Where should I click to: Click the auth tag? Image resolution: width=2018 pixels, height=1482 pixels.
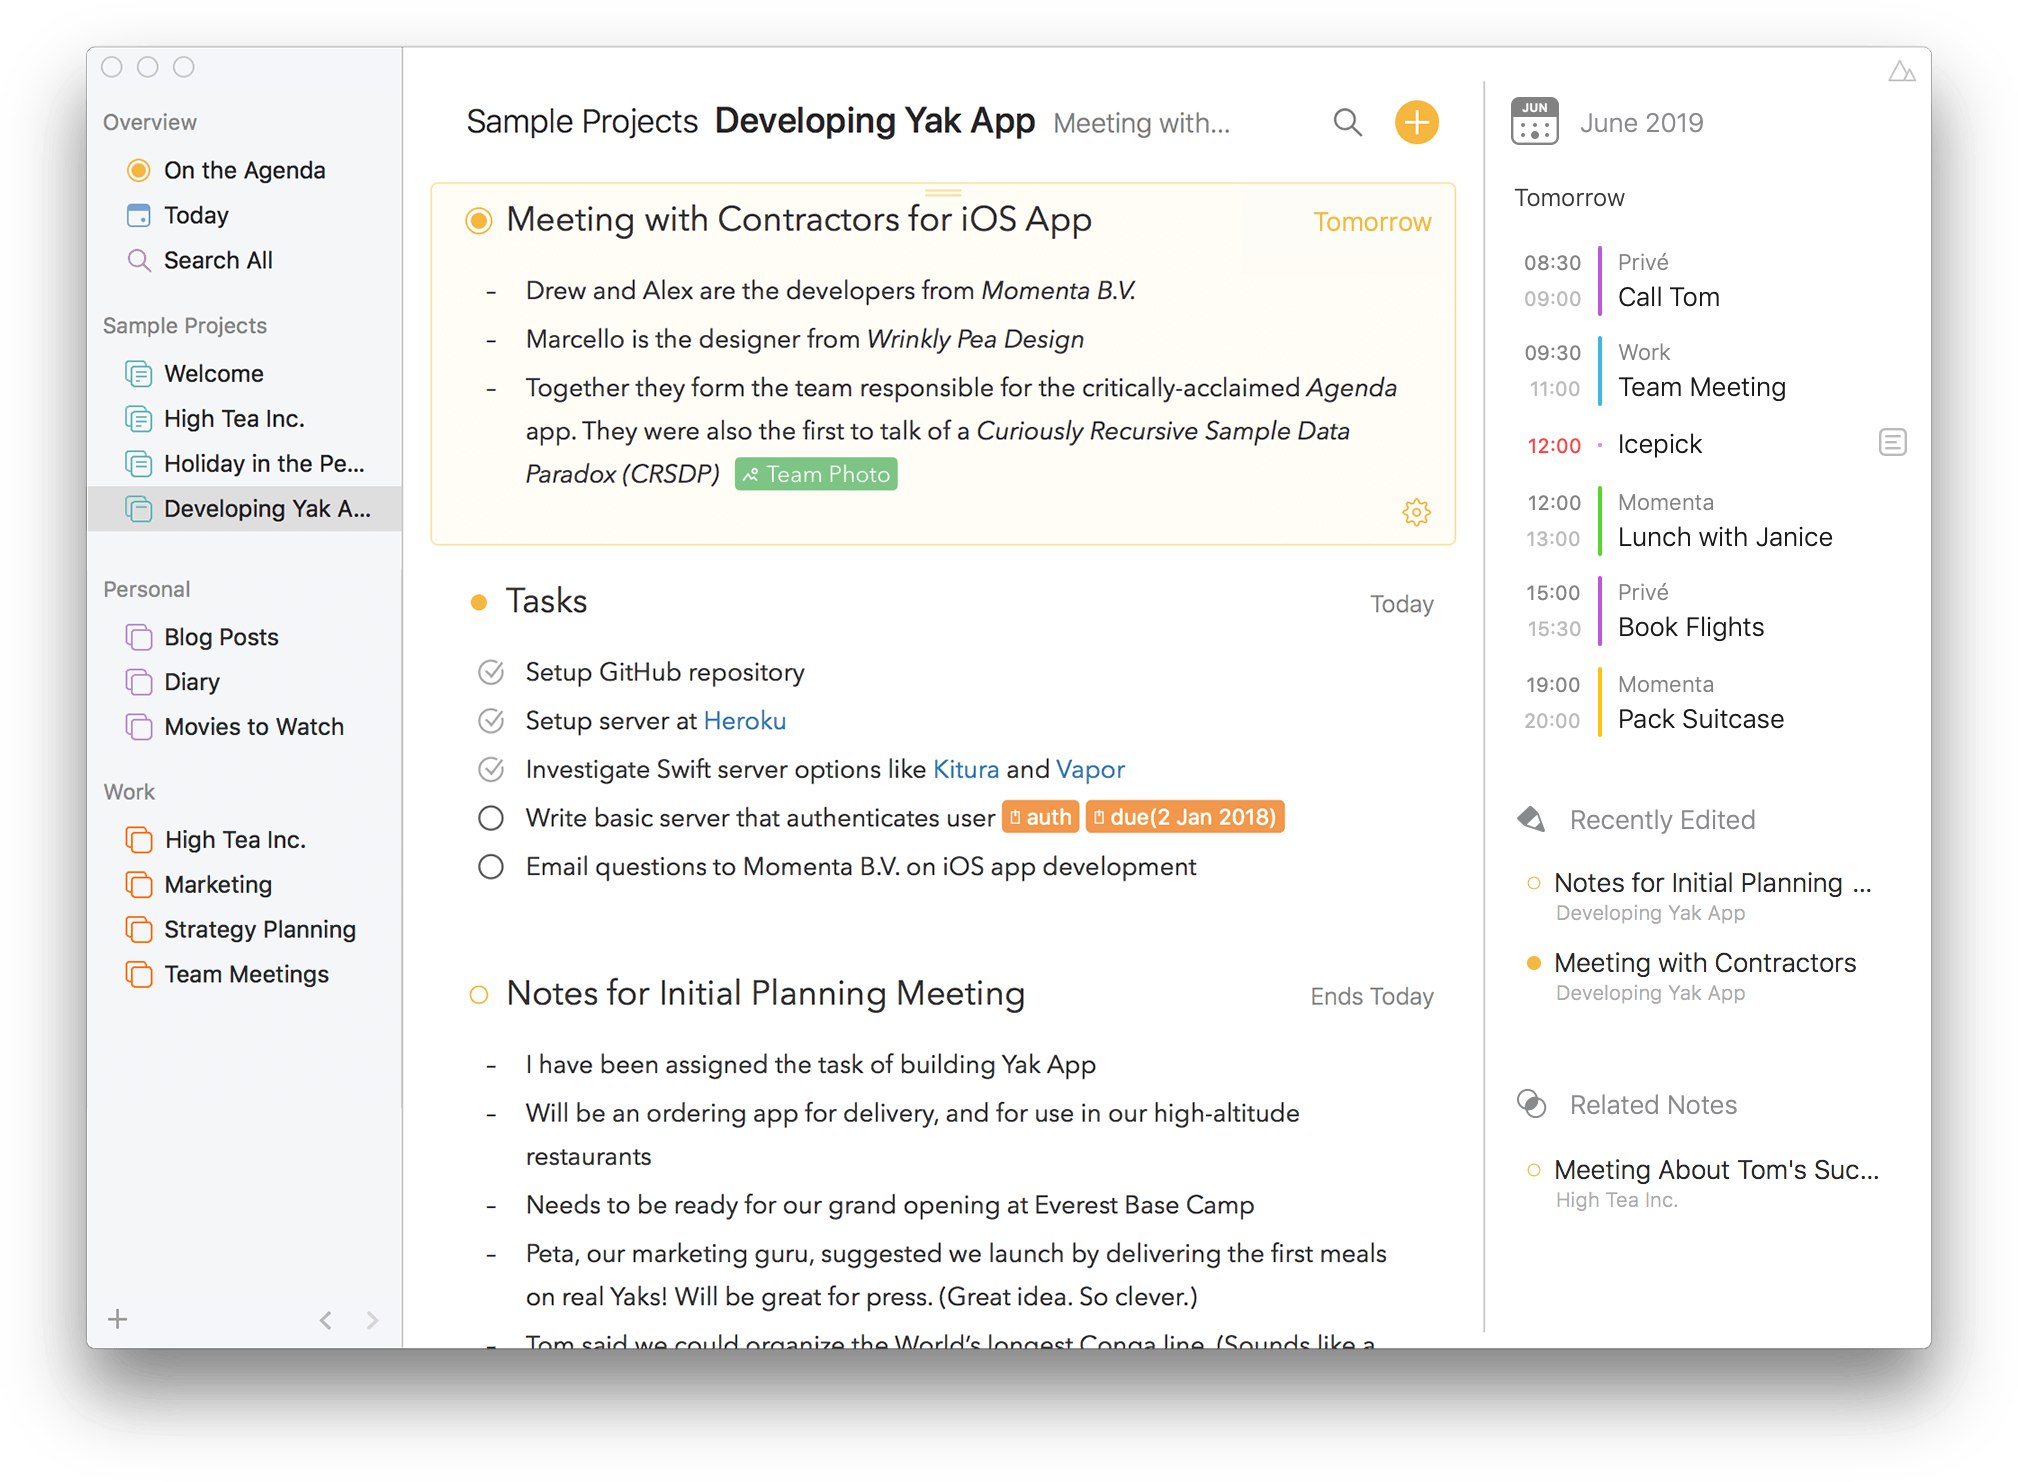(1040, 817)
